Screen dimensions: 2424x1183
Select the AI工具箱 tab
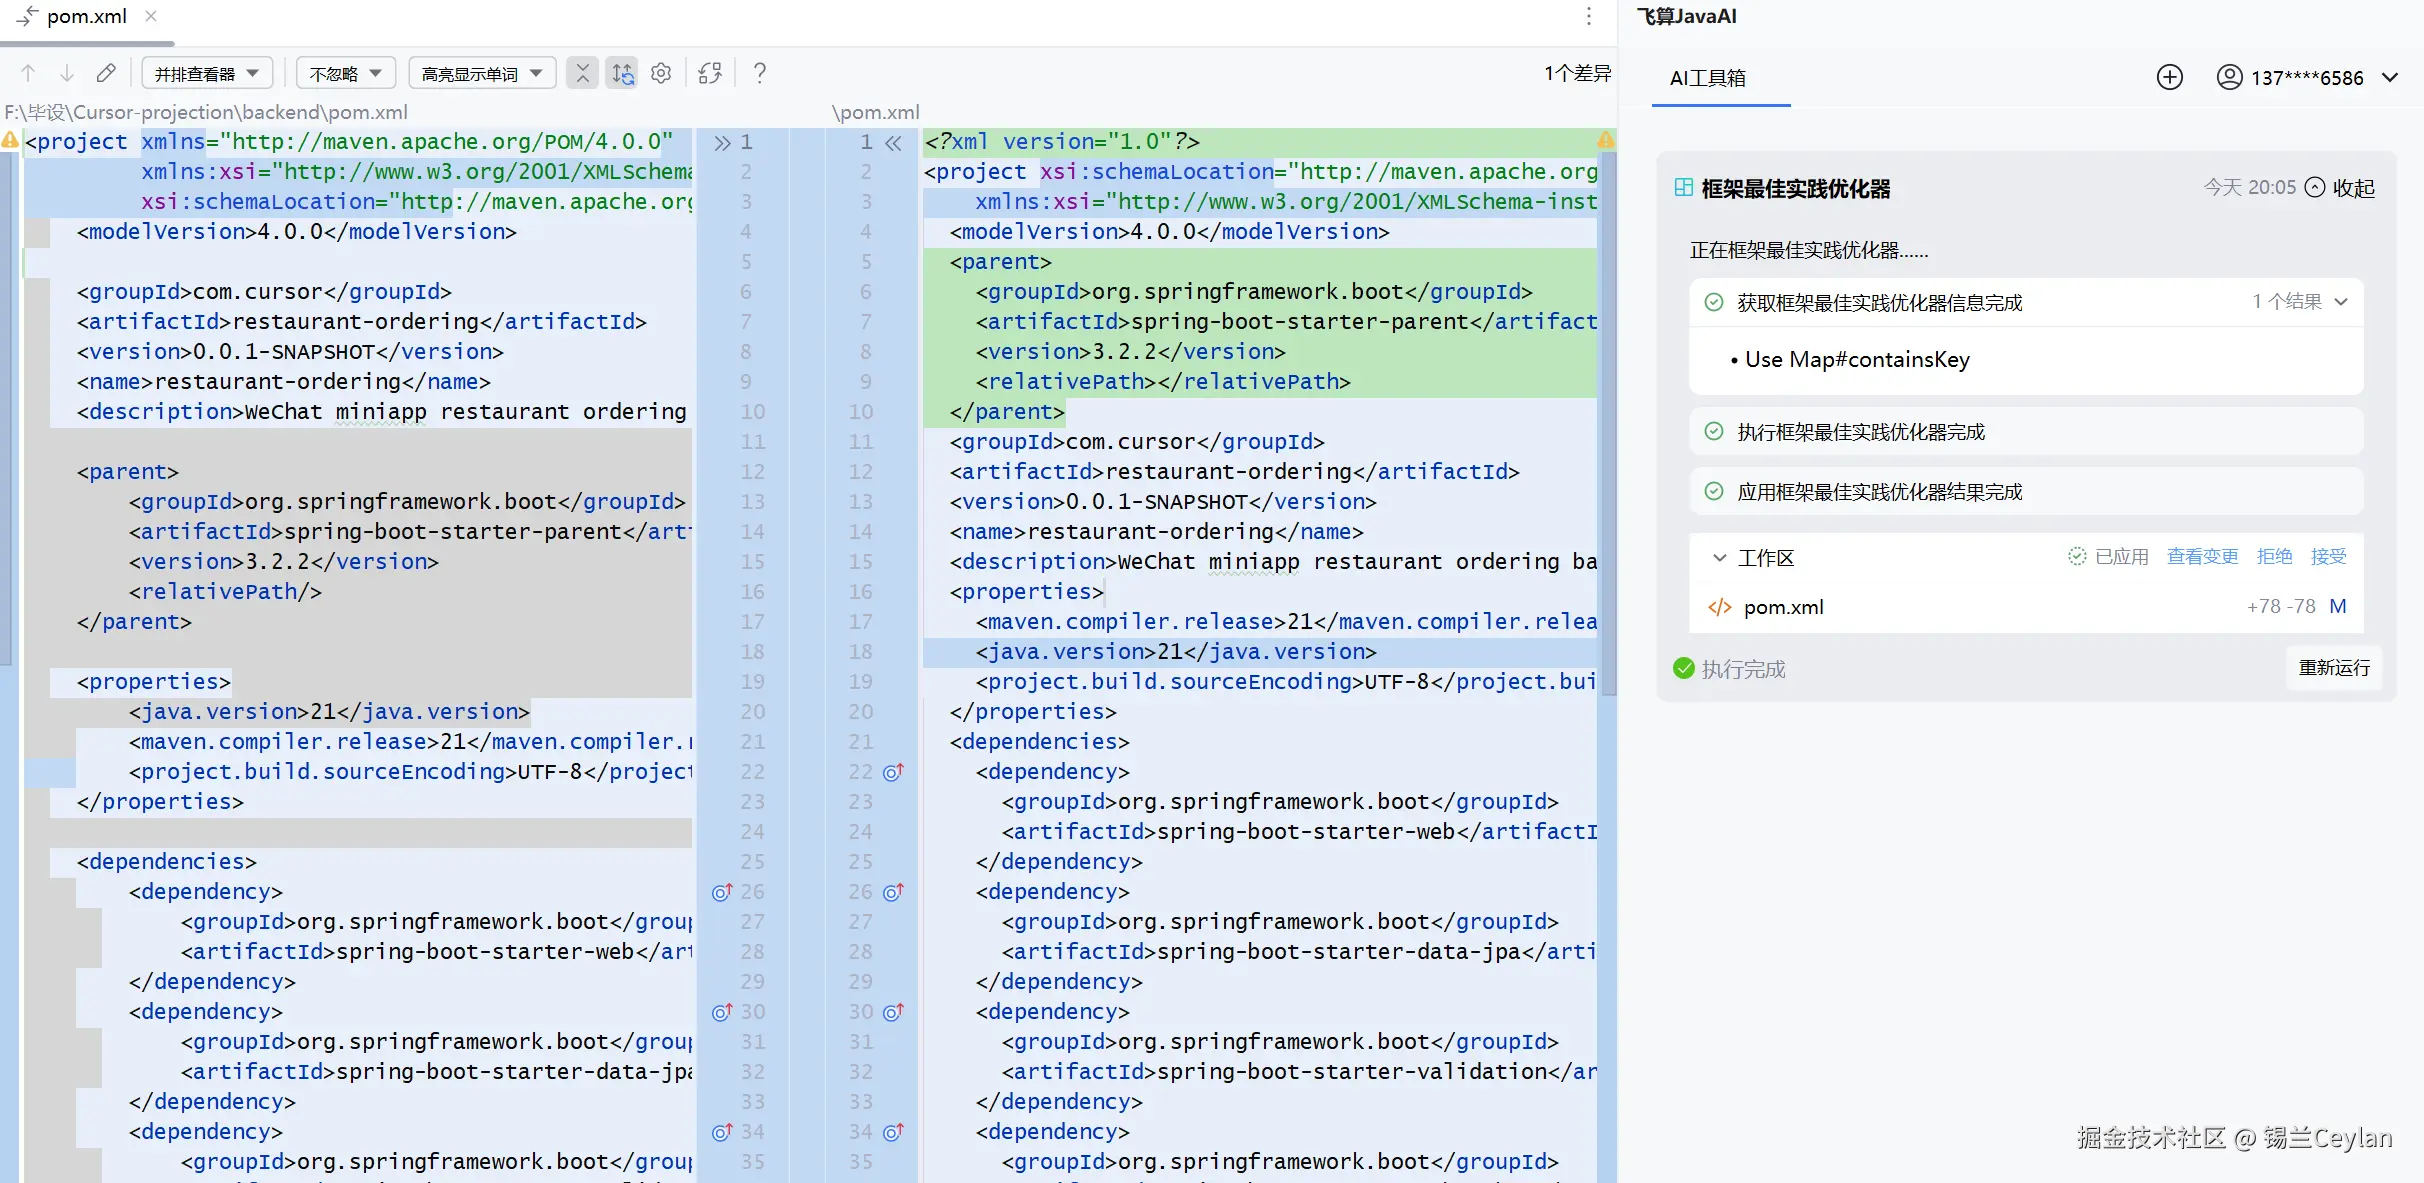[x=1708, y=78]
